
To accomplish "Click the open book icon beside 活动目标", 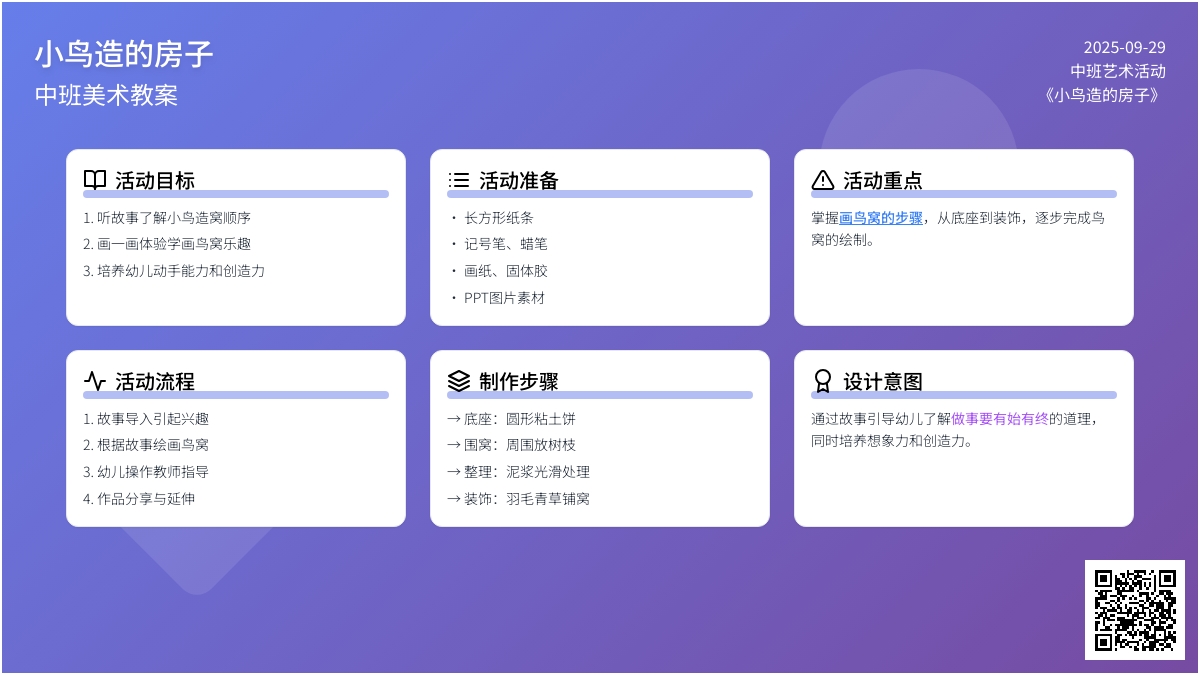I will pyautogui.click(x=95, y=180).
